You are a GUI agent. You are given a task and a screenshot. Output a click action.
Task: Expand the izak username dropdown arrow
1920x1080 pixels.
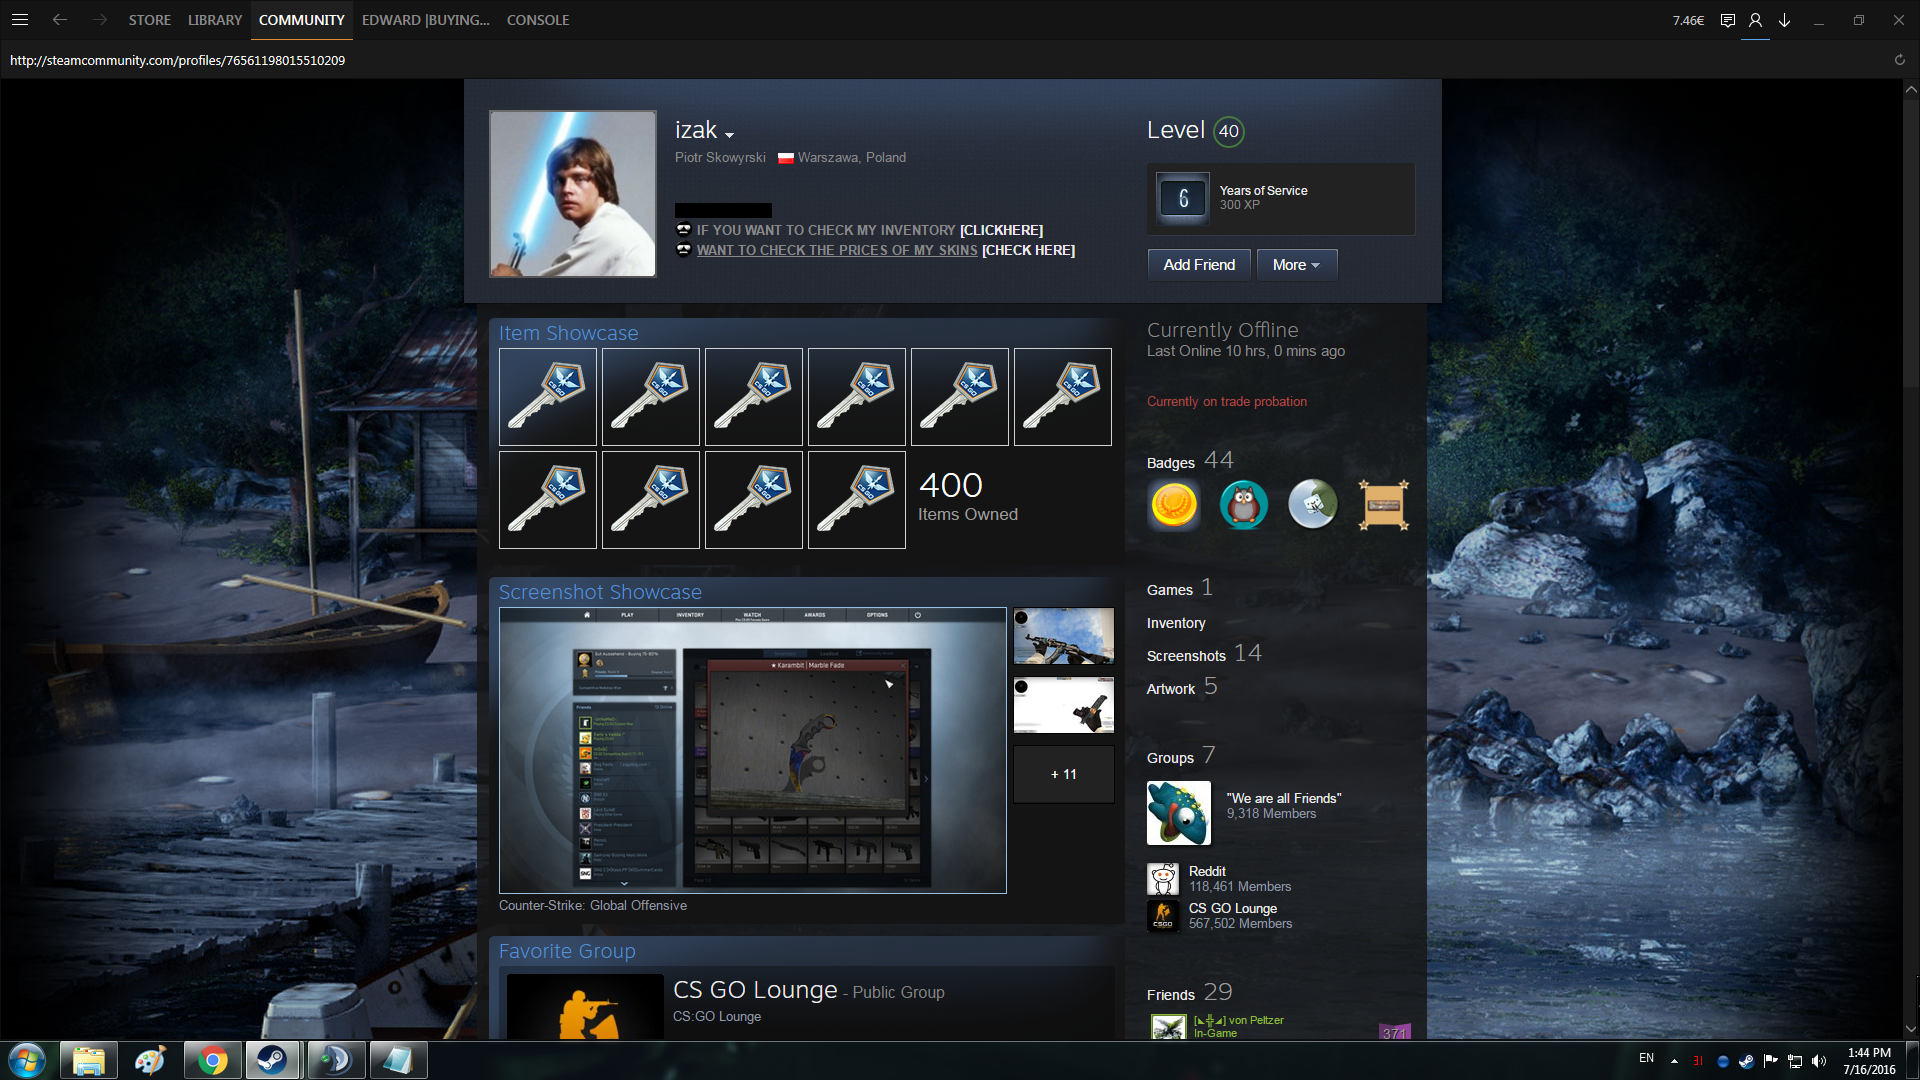(x=730, y=135)
